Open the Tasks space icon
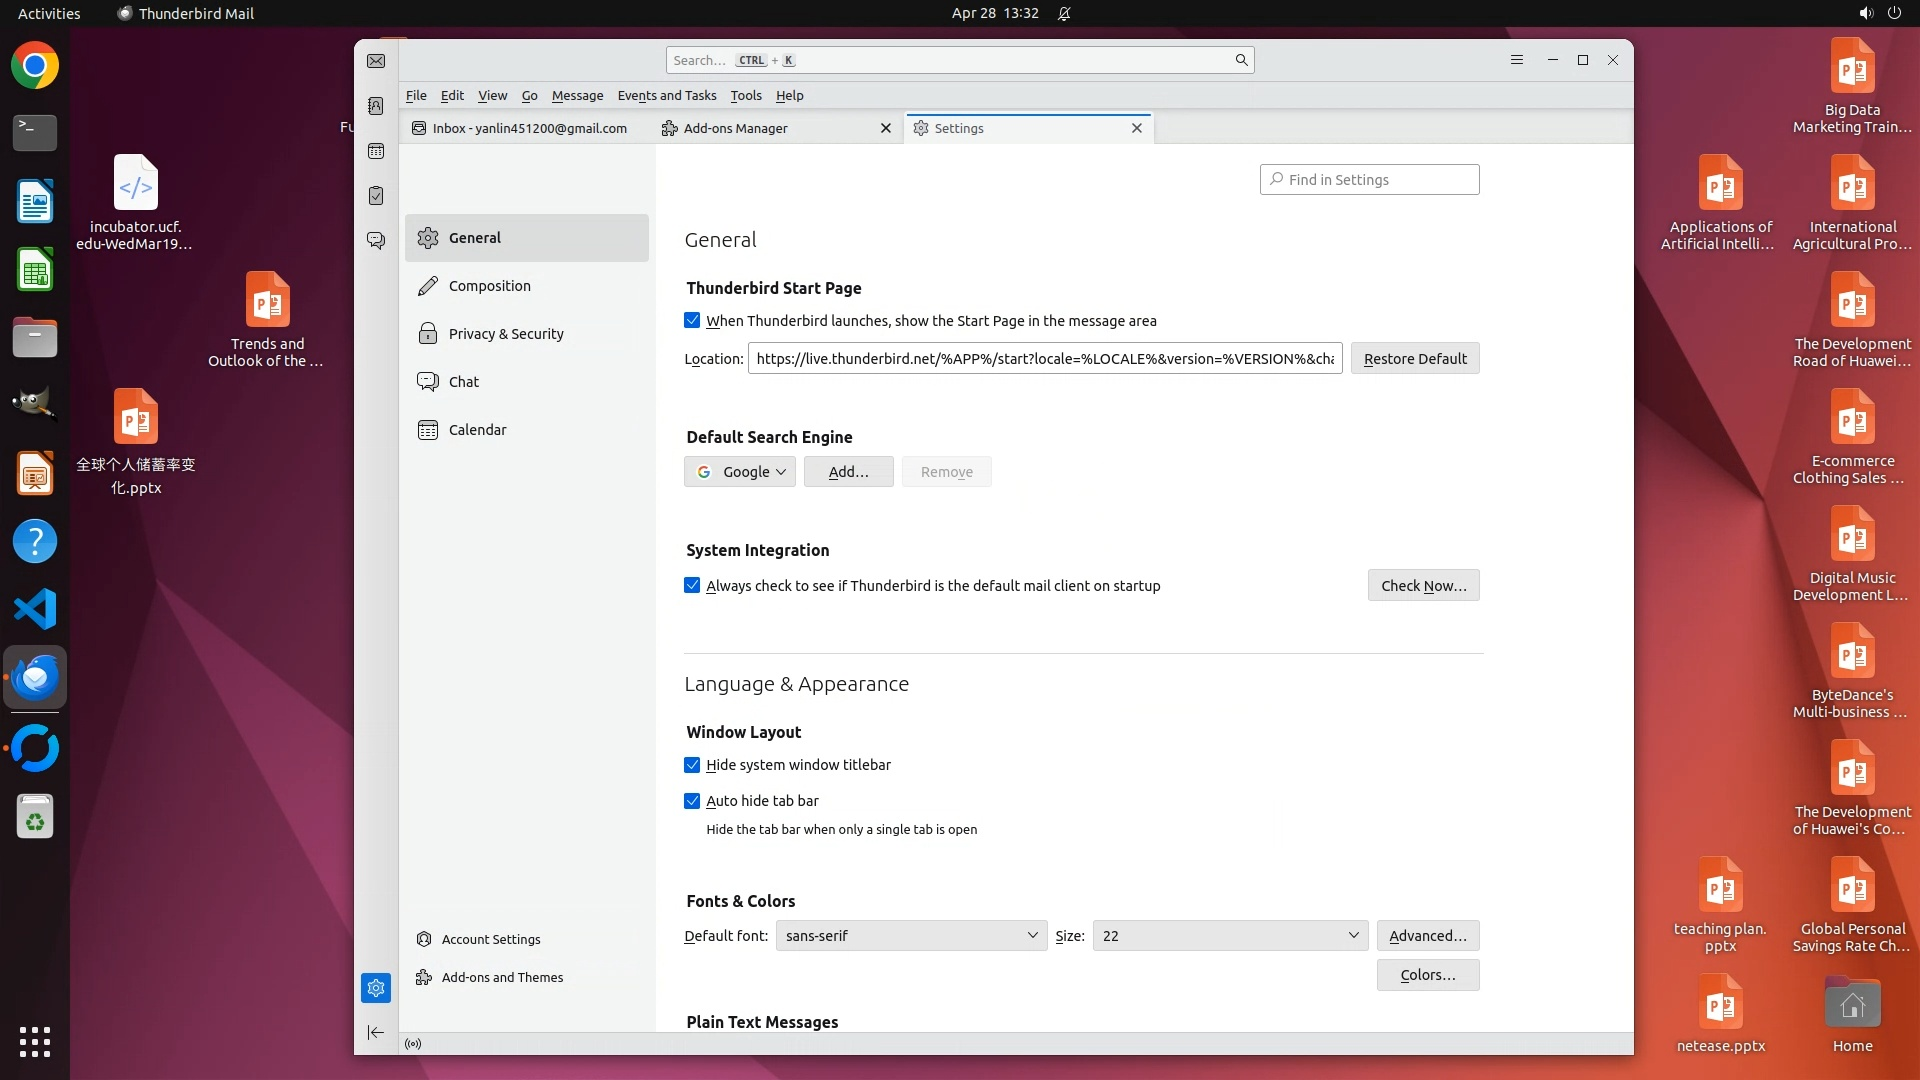 [x=376, y=196]
